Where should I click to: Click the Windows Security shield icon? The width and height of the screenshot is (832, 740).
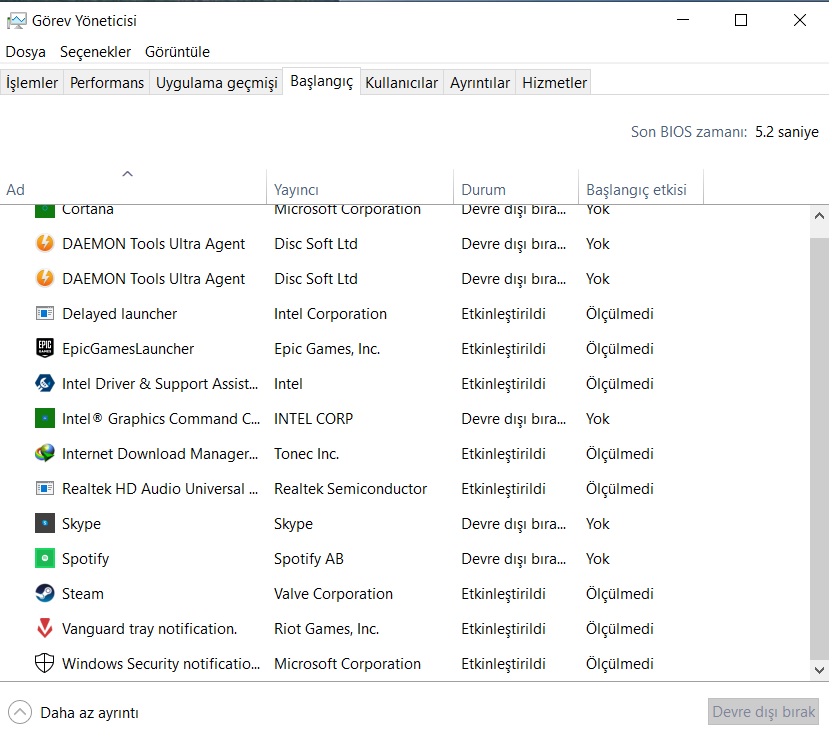click(x=45, y=664)
